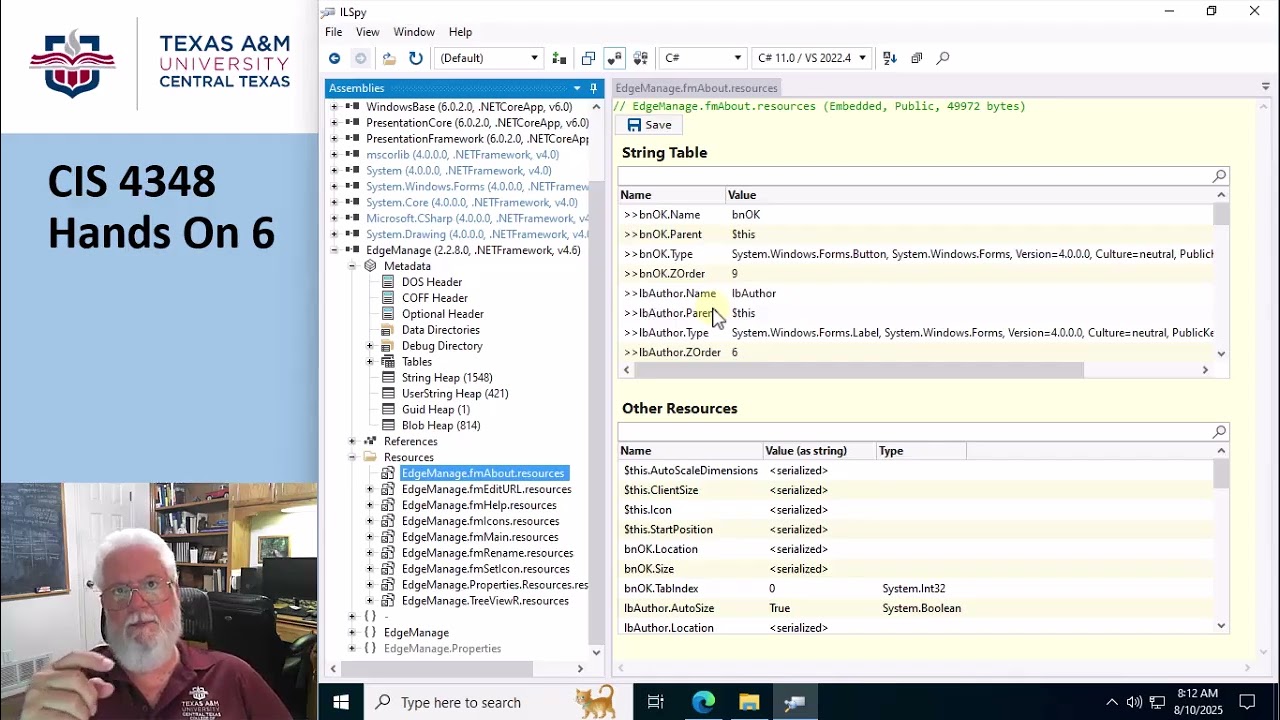Sort Other Resources by Value (as string) header

[819, 451]
